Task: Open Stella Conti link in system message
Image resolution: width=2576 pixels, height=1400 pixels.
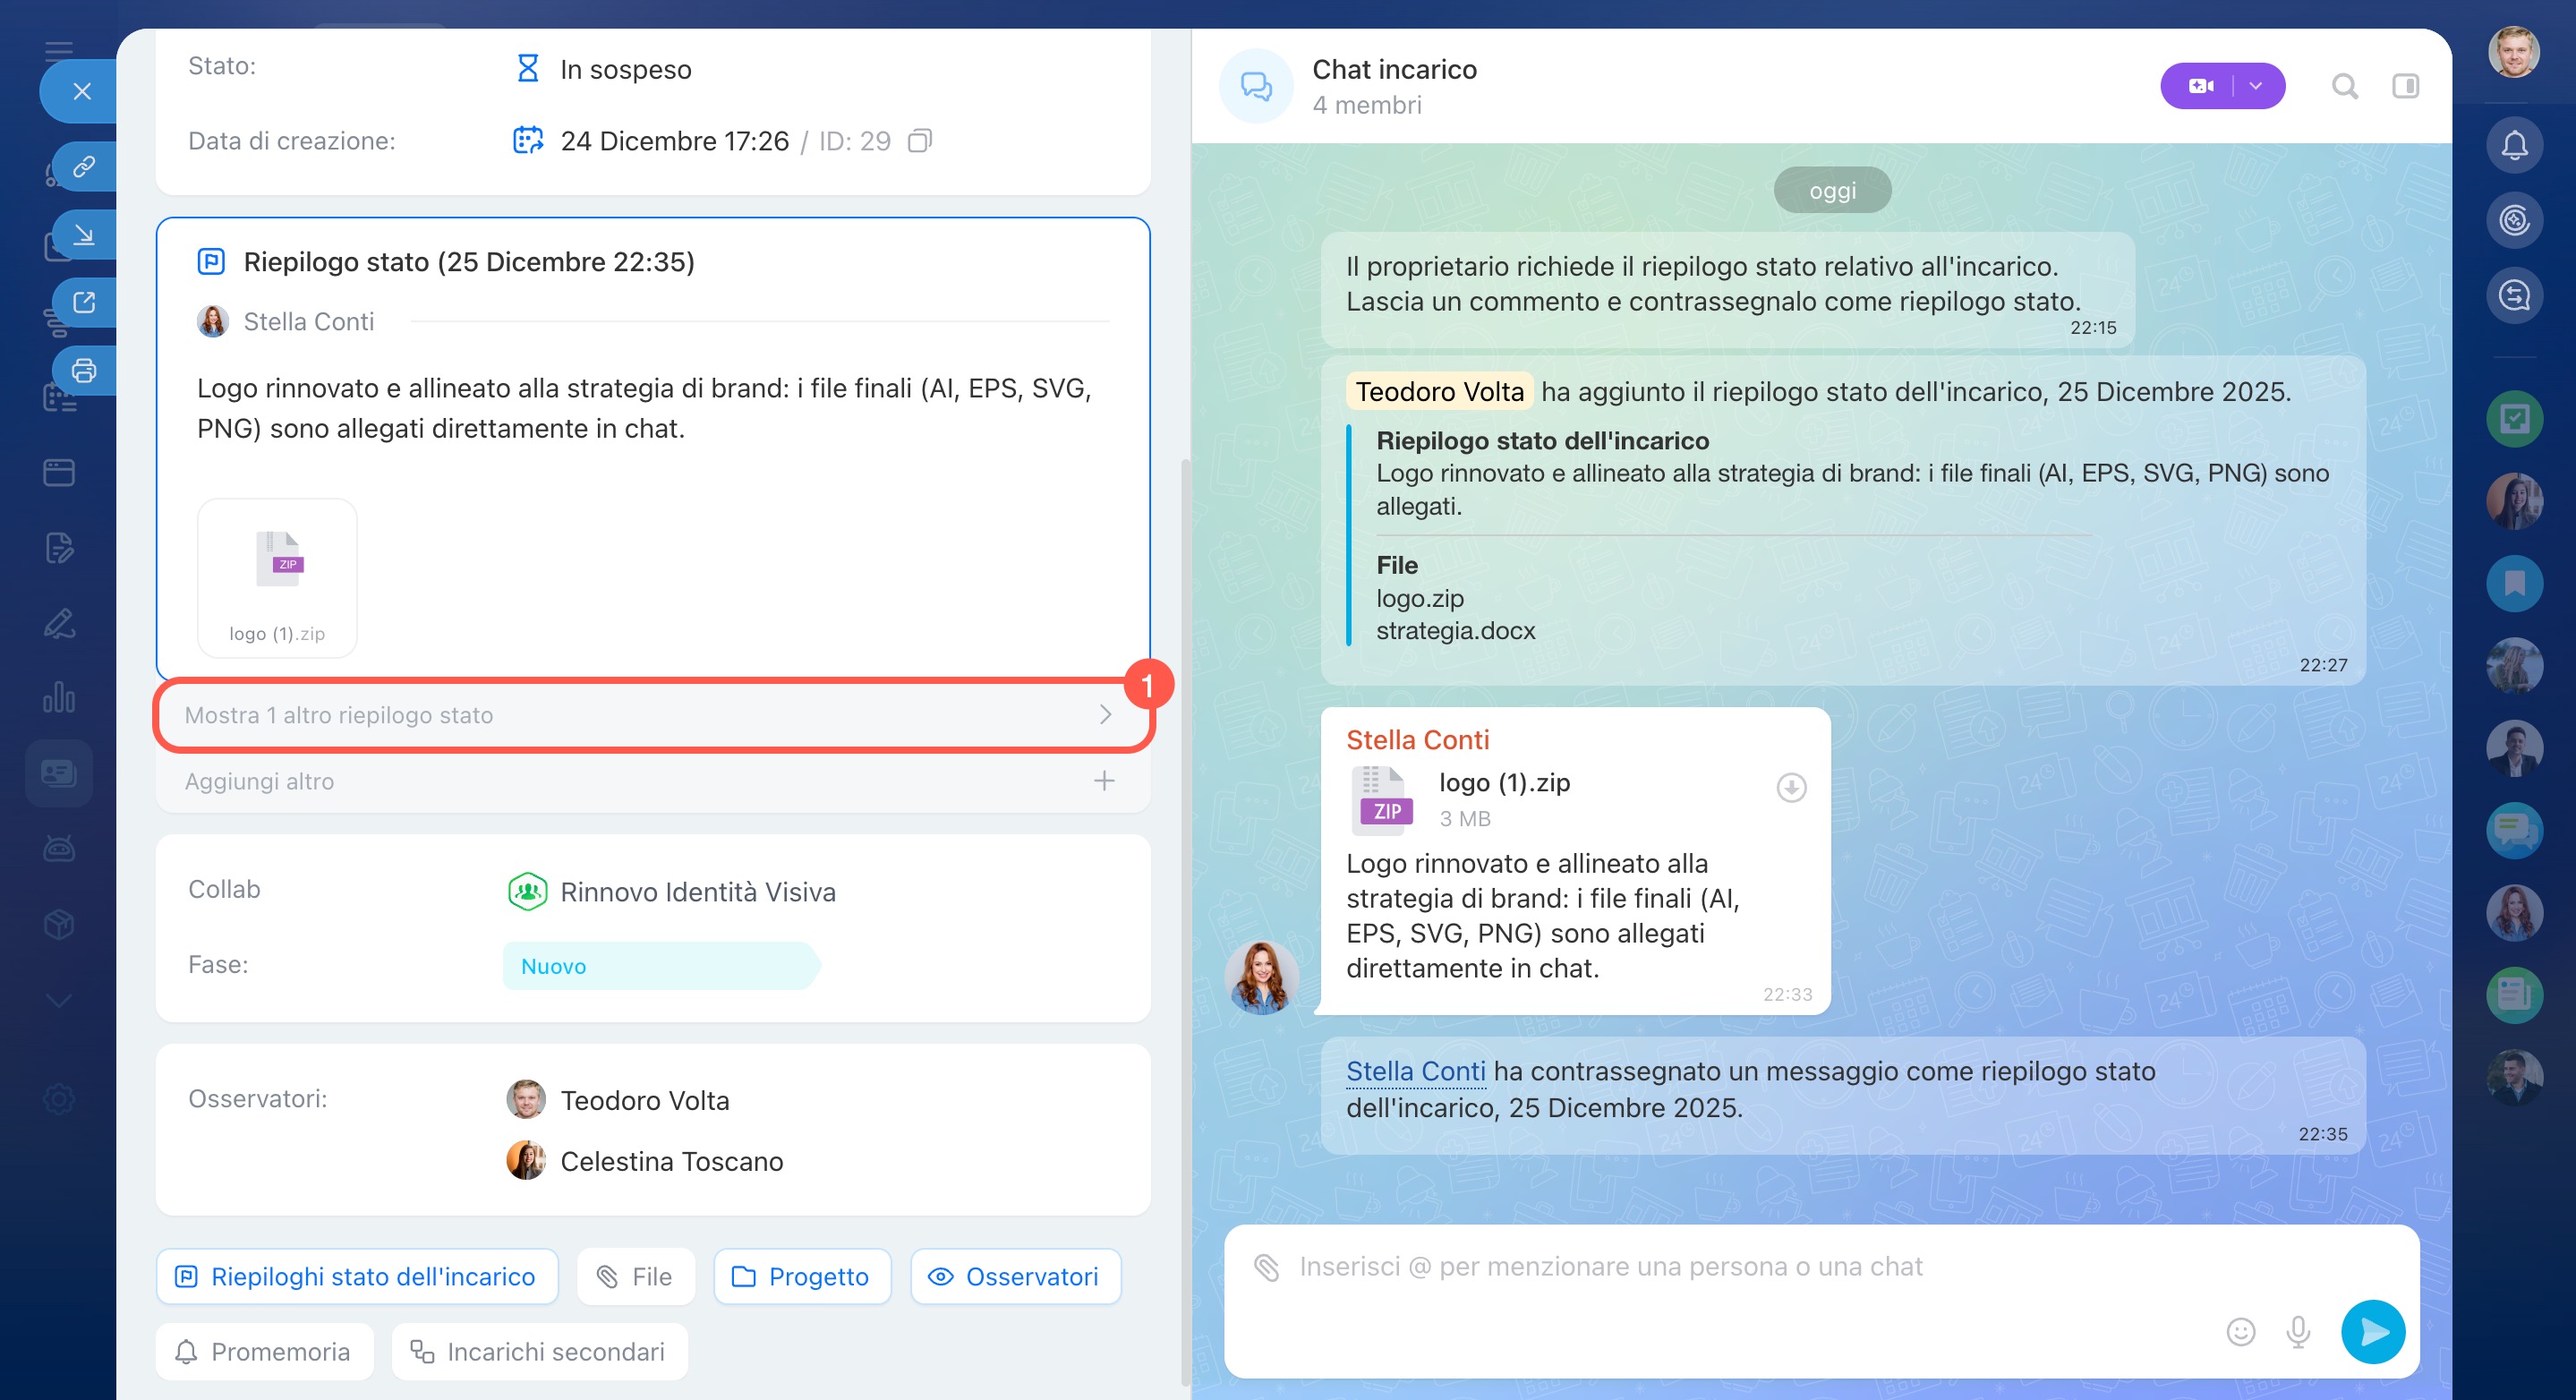Action: (x=1415, y=1071)
